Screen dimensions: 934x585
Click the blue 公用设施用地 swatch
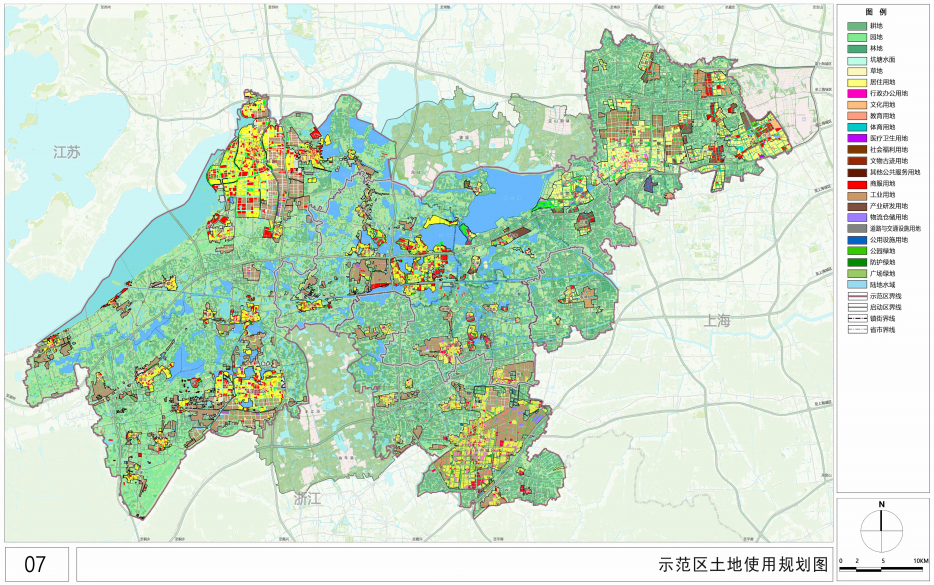[857, 240]
